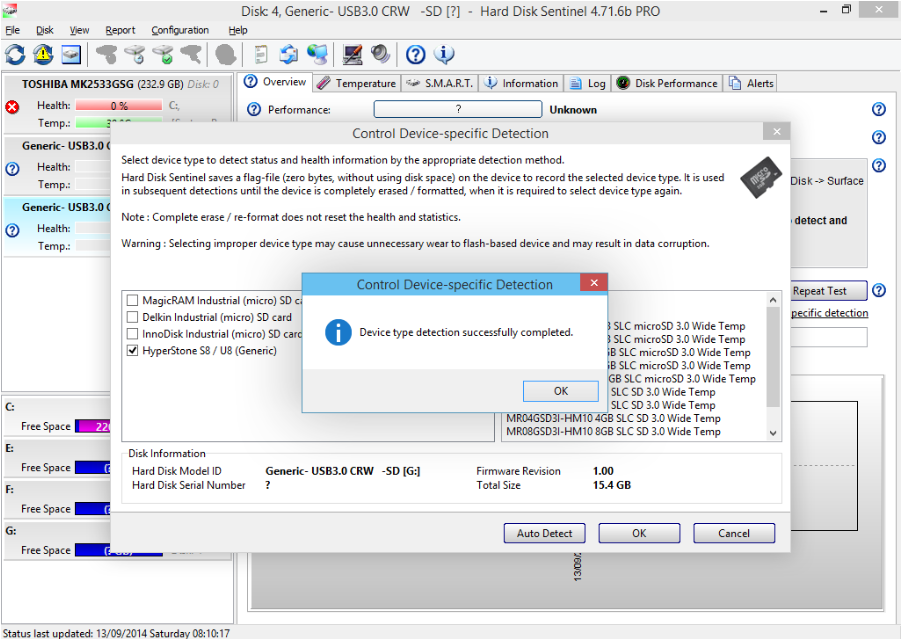This screenshot has height=639, width=901.
Task: Enable the Delkin Industrial SD card checkbox
Action: coord(132,317)
